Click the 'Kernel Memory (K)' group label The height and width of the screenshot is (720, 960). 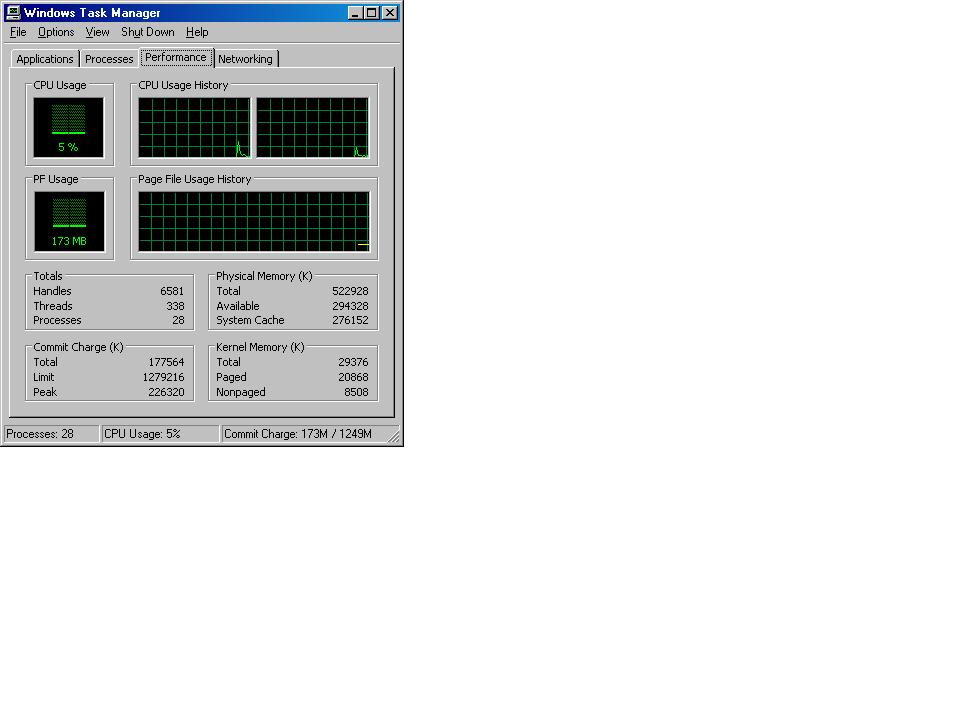point(260,347)
